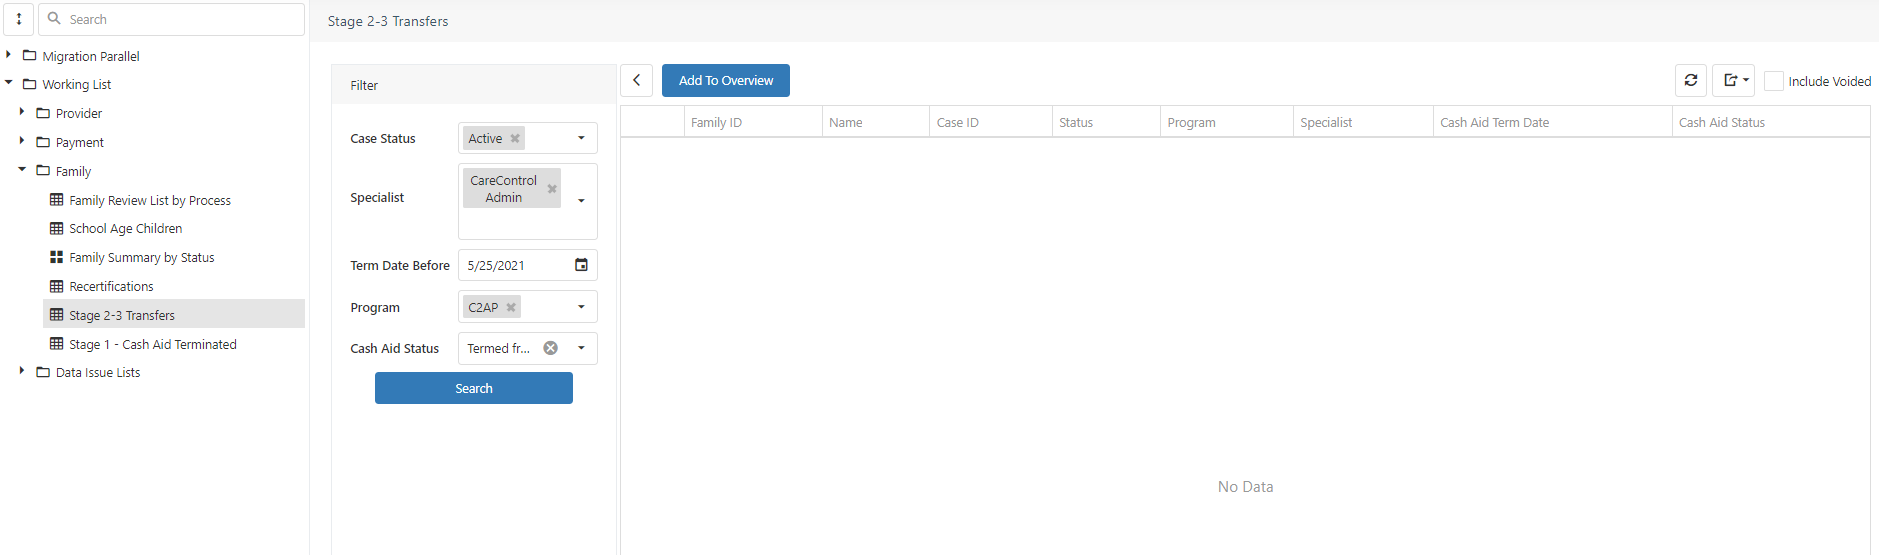Click the collapse filter panel arrow
This screenshot has height=555, width=1879.
(x=636, y=80)
